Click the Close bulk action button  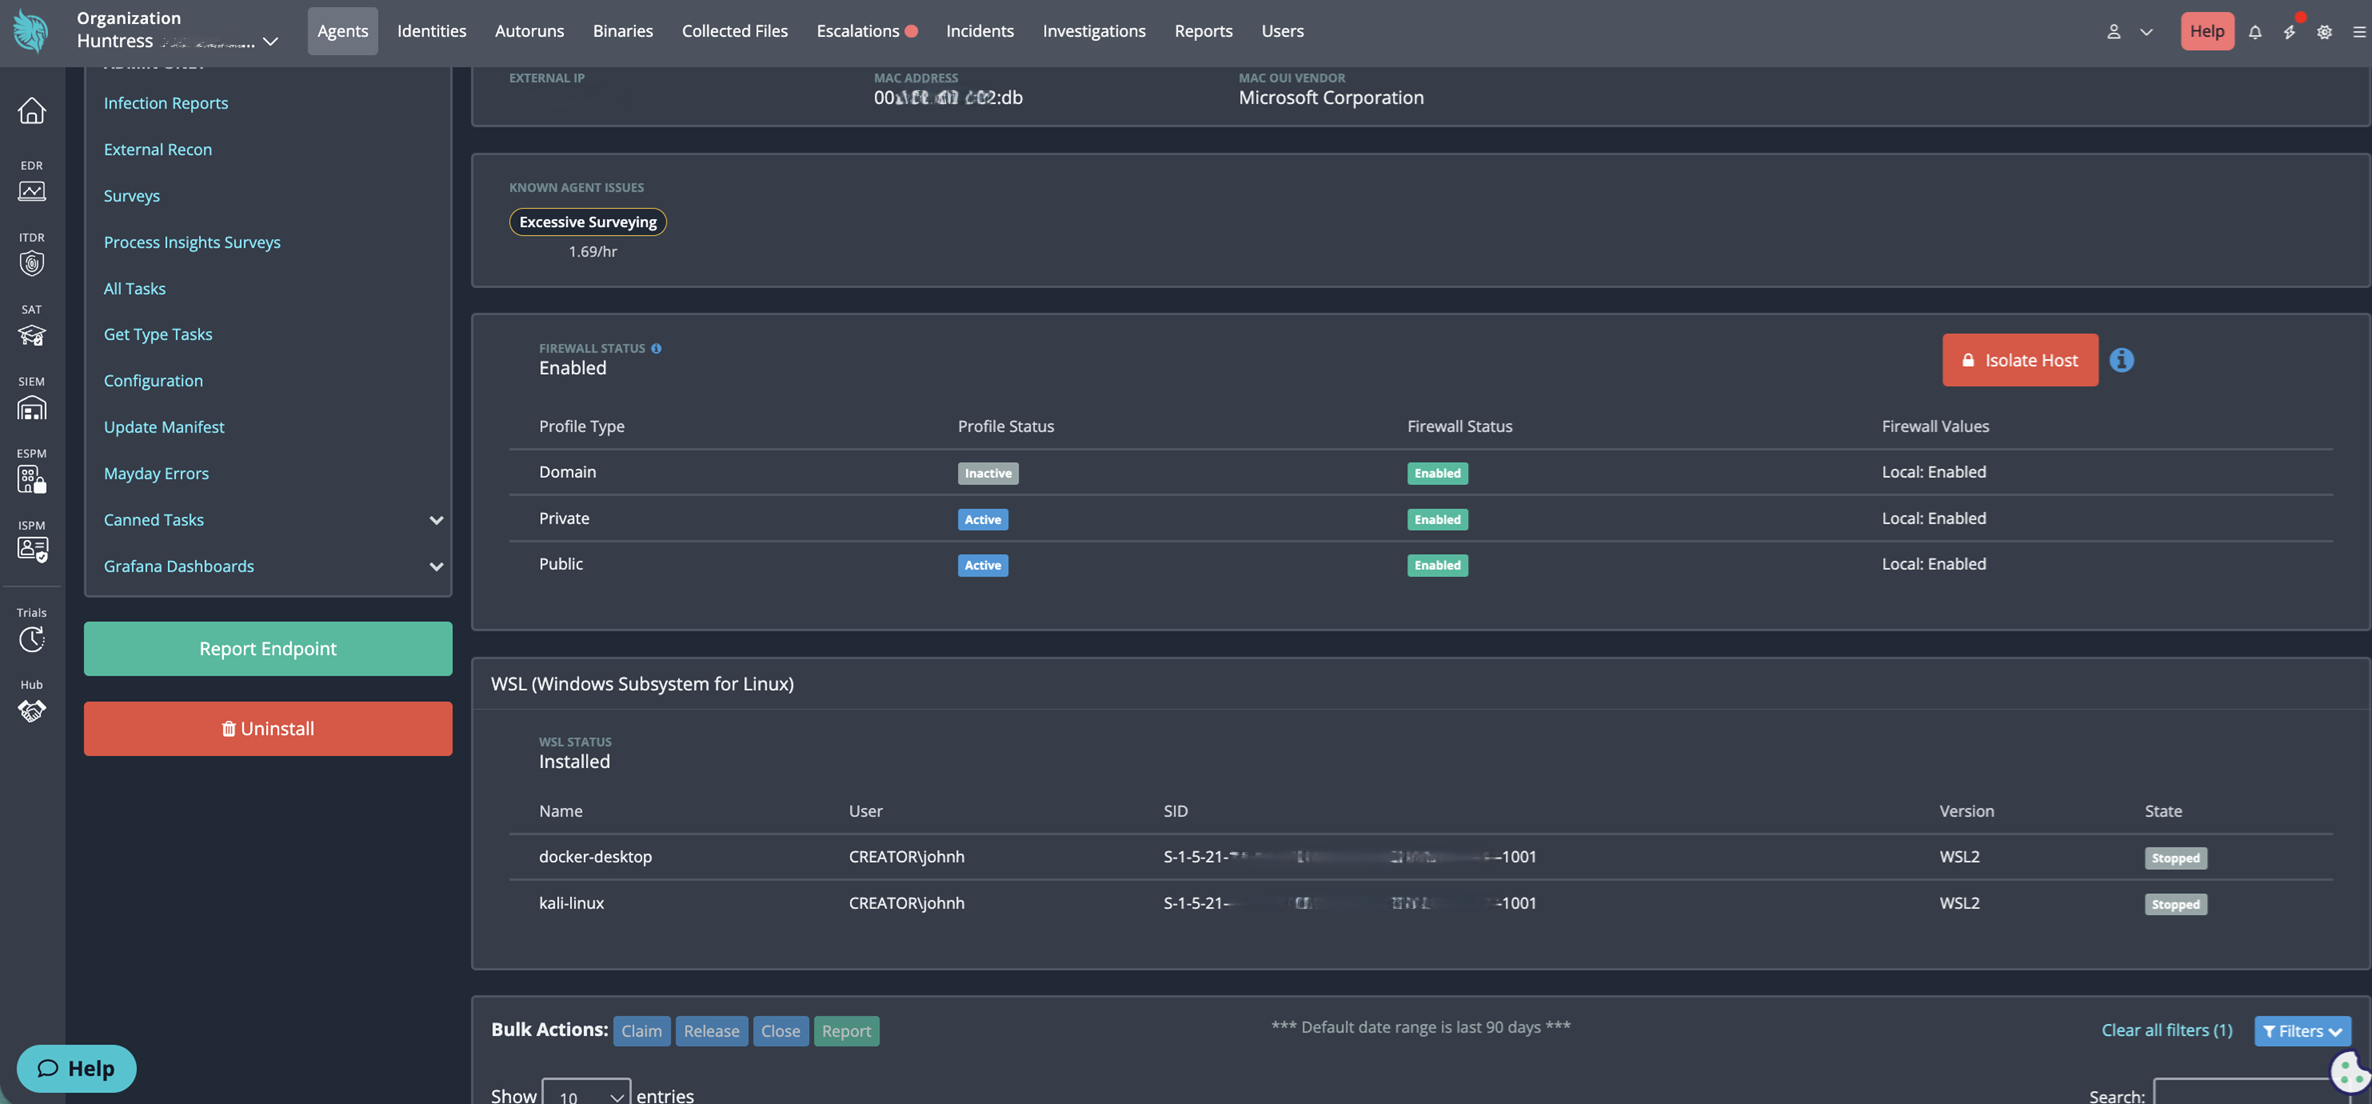click(x=781, y=1031)
